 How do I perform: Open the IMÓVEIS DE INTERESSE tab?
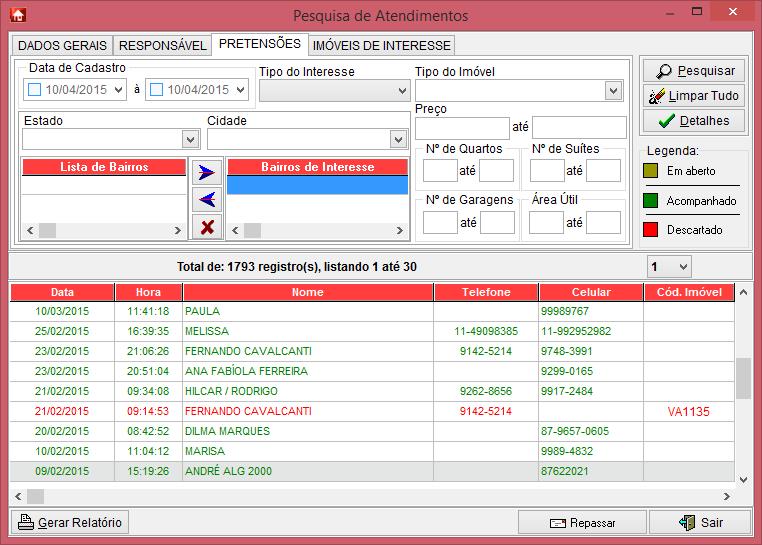click(x=381, y=45)
